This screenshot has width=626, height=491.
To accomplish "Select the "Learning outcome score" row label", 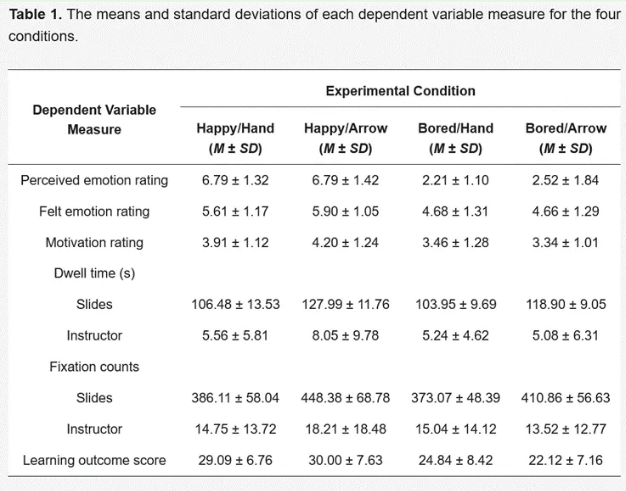I will [x=94, y=461].
